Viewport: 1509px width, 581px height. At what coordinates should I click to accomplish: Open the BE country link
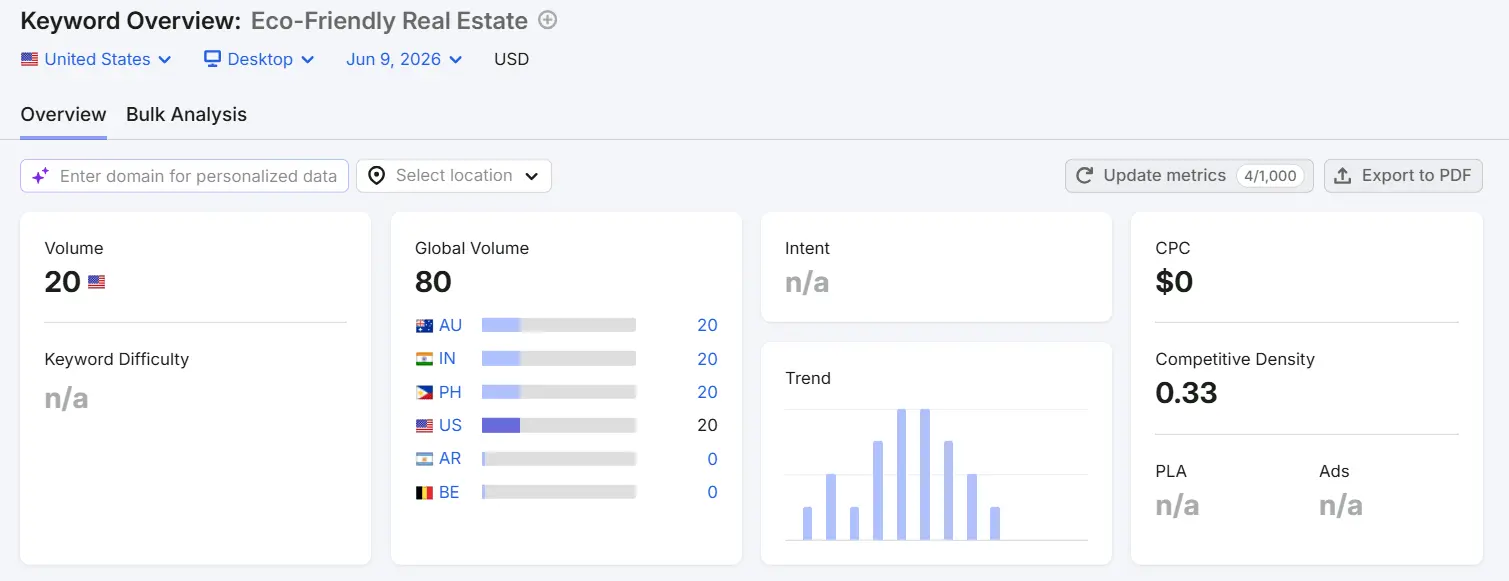click(449, 492)
